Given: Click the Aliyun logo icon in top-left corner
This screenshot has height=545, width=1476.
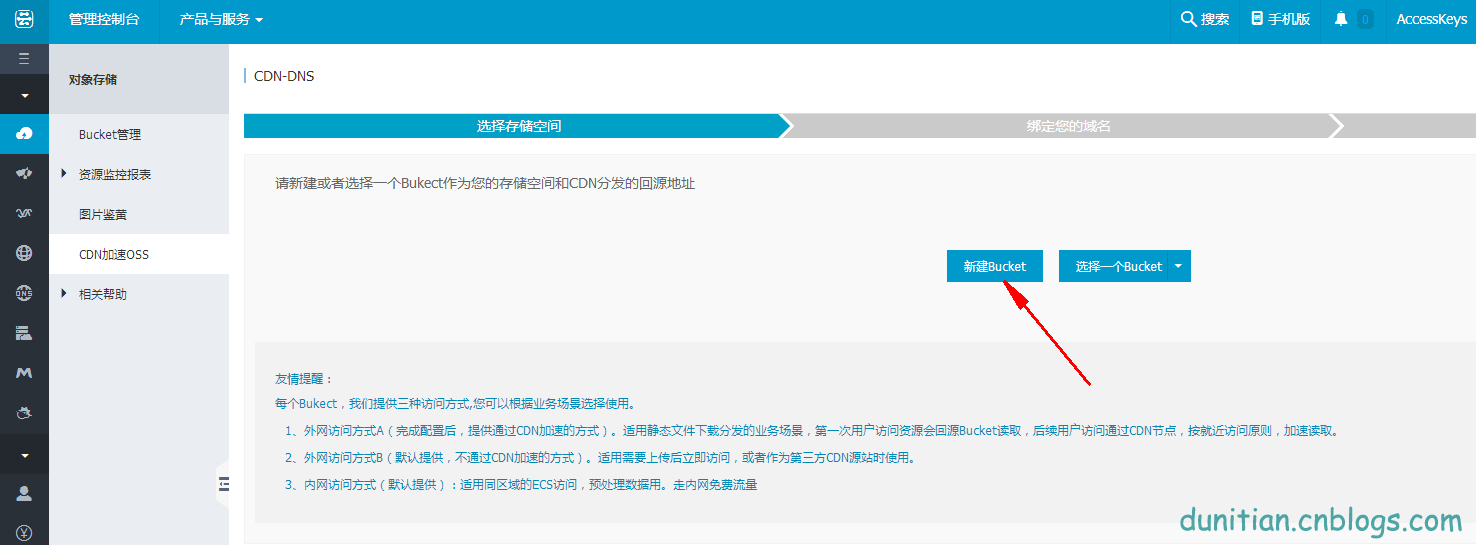Looking at the screenshot, I should (24, 20).
